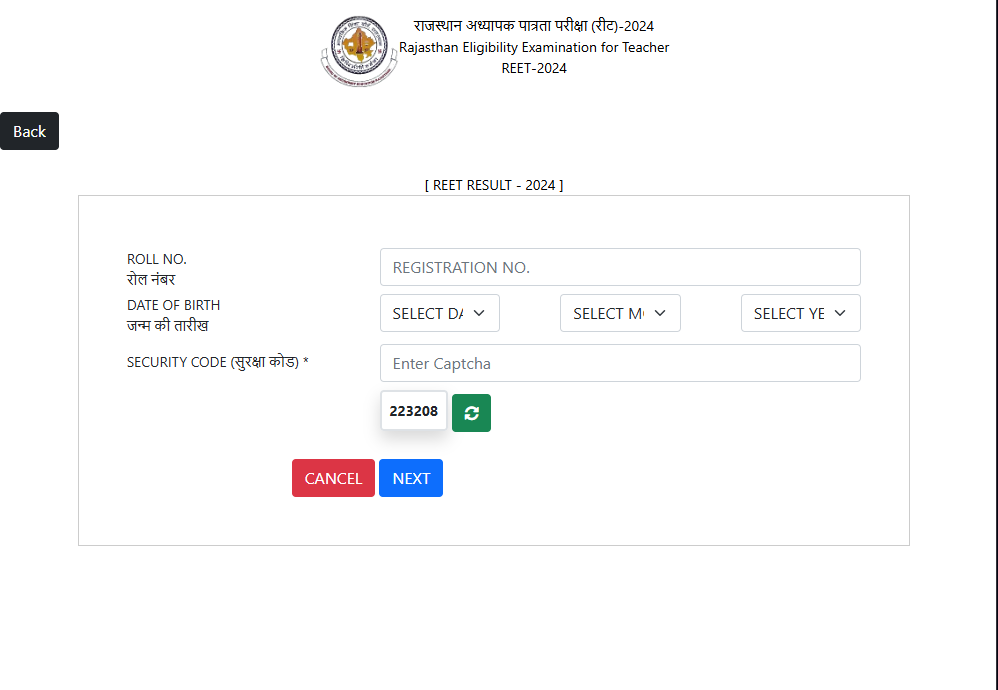This screenshot has height=690, width=998.
Task: Open the SELECT YEAR dropdown
Action: coord(801,313)
